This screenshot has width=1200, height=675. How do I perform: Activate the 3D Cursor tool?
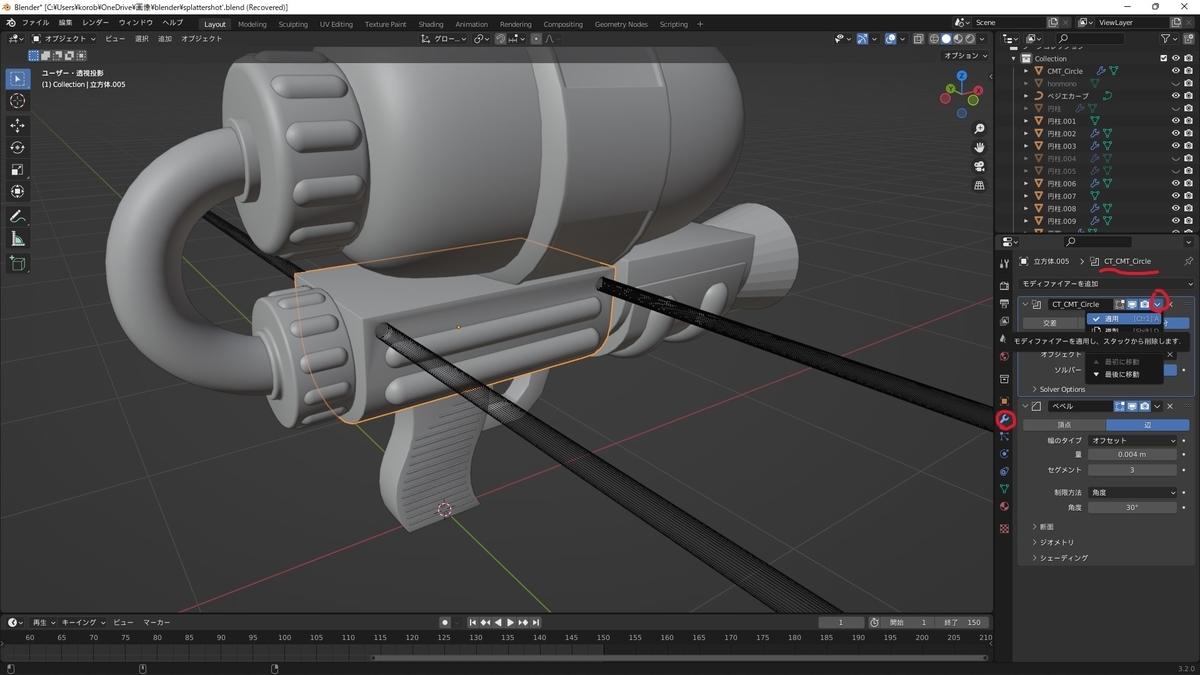pos(18,101)
